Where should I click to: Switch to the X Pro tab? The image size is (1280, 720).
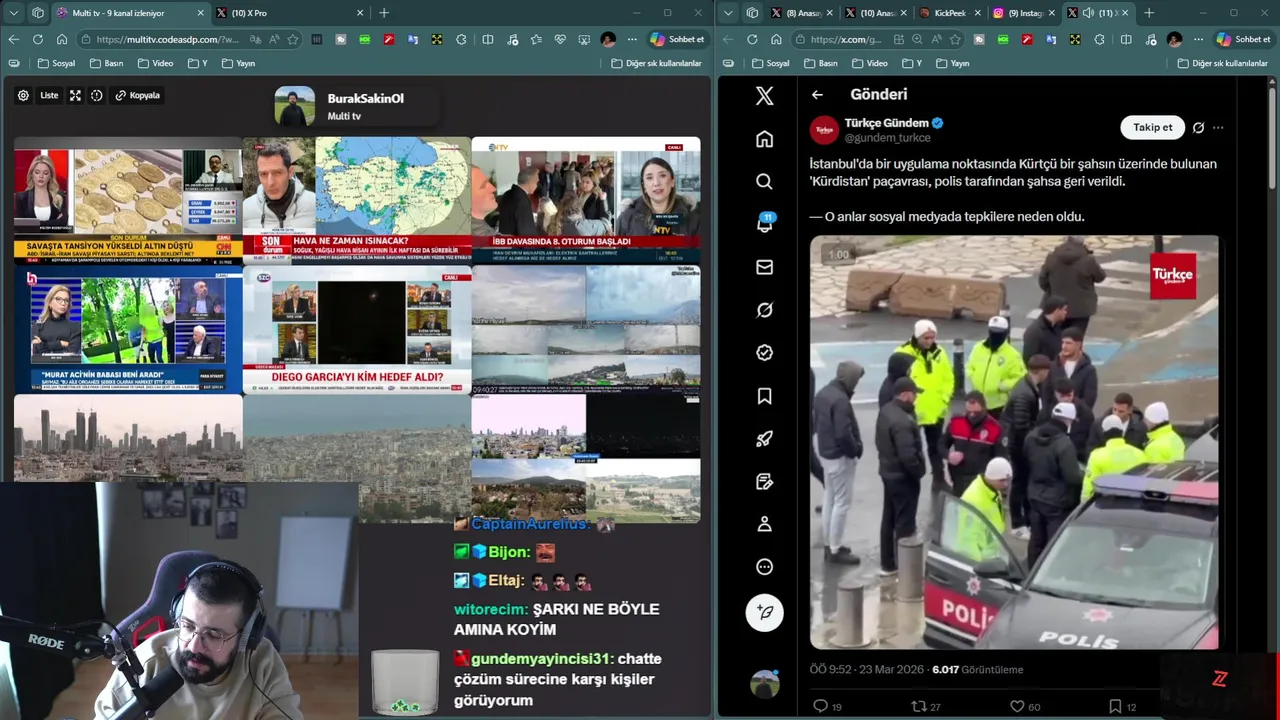[289, 13]
